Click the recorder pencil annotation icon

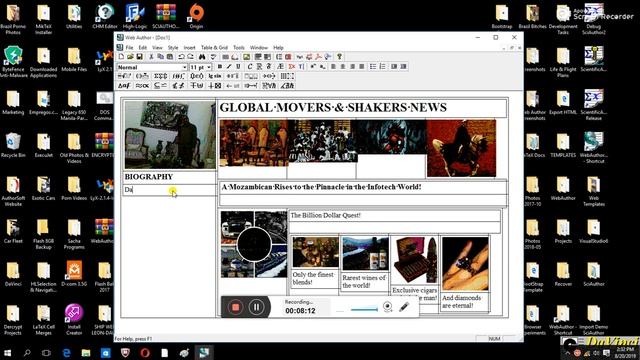[x=404, y=307]
